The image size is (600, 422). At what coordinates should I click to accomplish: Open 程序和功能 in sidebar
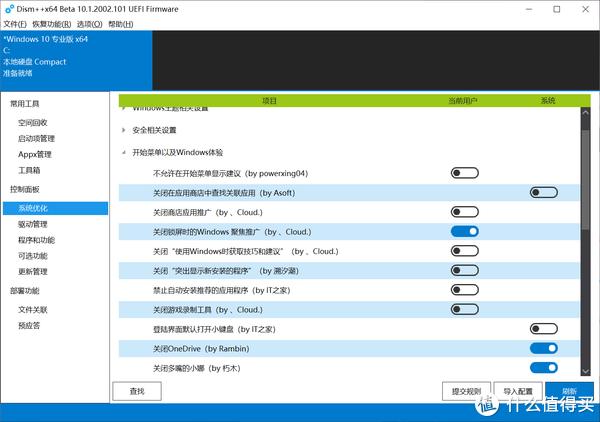(36, 240)
